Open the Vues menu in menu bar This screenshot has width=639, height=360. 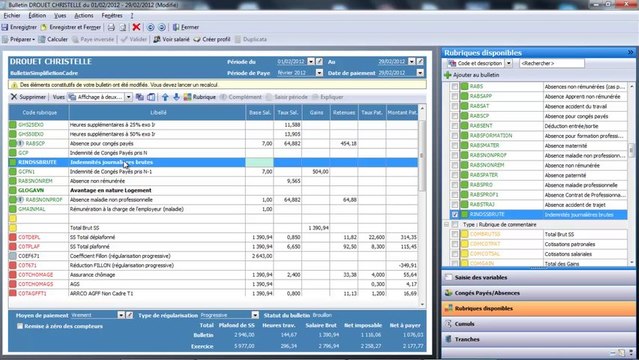click(60, 15)
